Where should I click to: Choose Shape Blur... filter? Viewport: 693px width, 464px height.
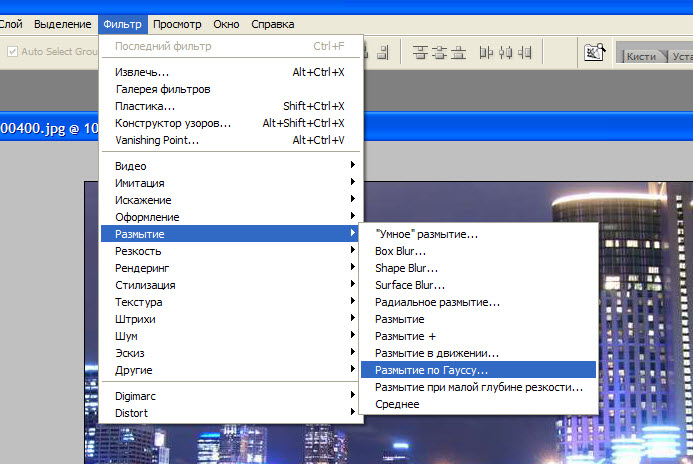(x=478, y=268)
